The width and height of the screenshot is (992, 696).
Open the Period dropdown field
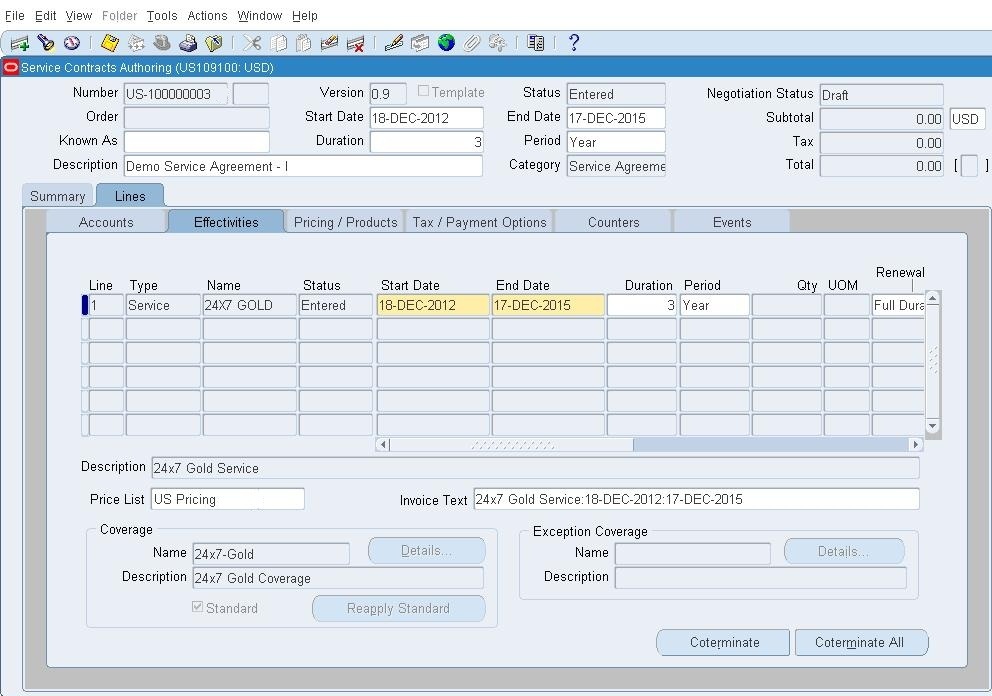pos(616,141)
